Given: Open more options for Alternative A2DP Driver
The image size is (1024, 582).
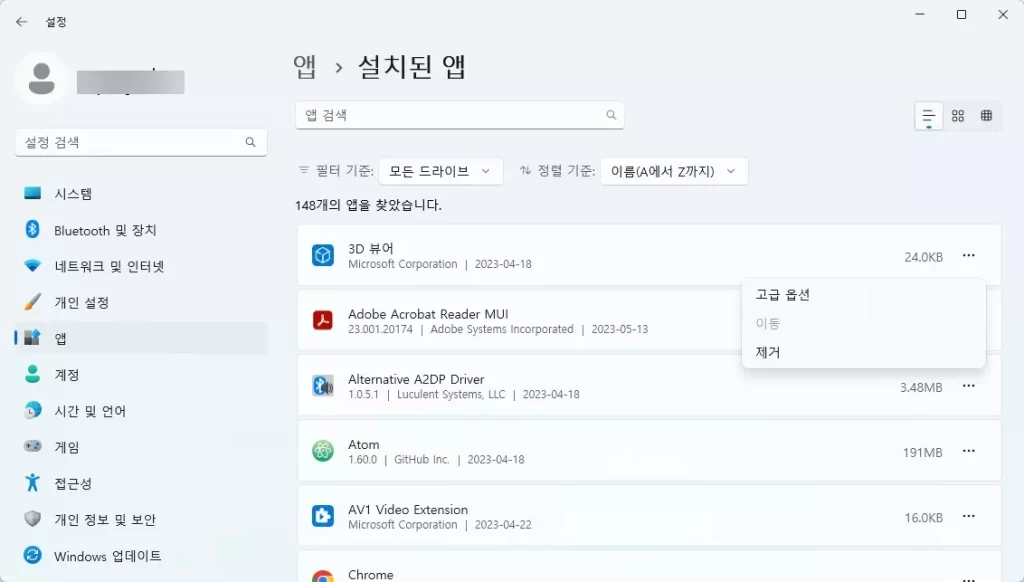Looking at the screenshot, I should [x=968, y=386].
